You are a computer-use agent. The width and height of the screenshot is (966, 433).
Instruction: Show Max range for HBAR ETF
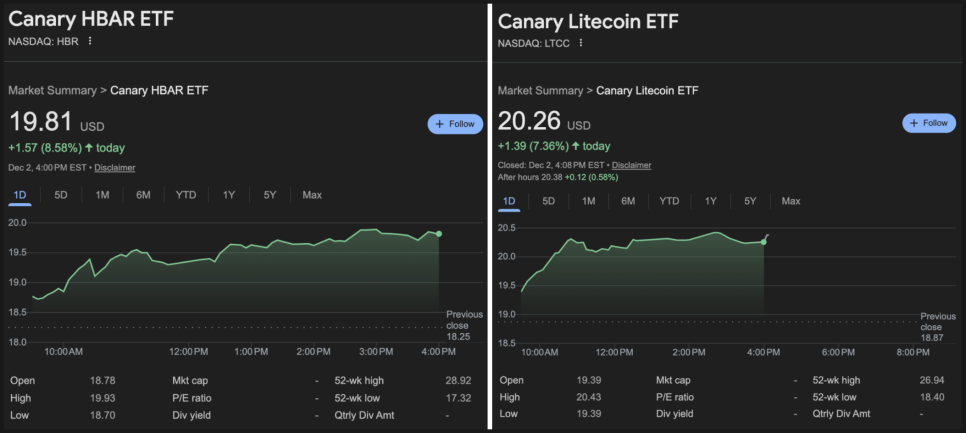point(312,194)
